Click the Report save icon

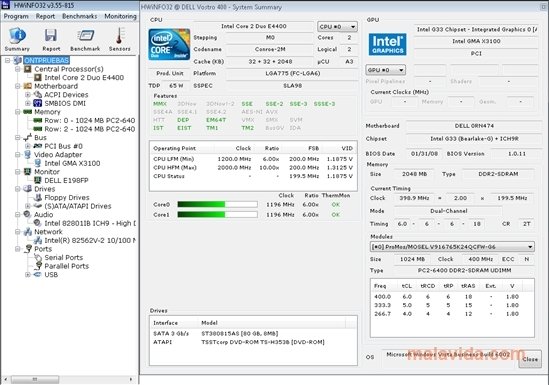(x=51, y=35)
